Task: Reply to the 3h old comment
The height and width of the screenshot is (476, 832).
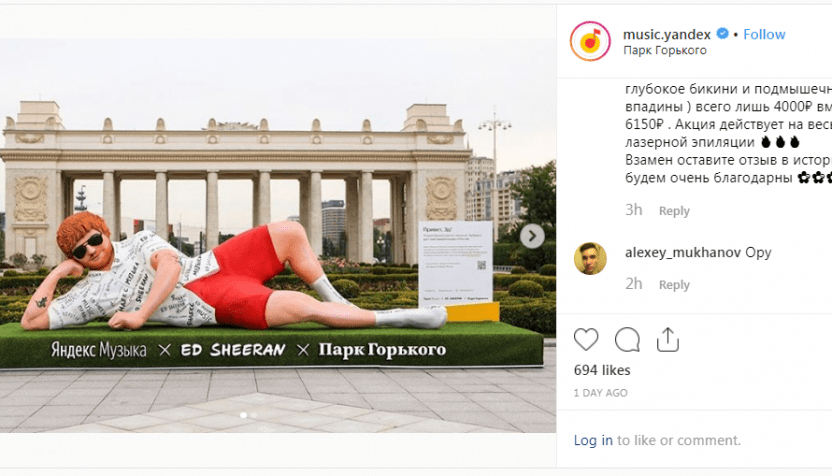Action: coord(674,211)
